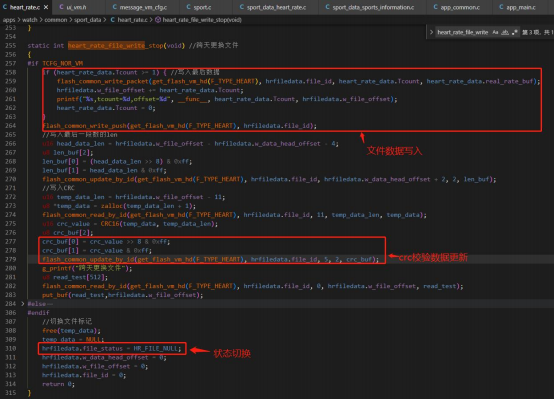Click 'len_buf[2]' on line 267
Image resolution: width=554 pixels, height=399 pixels.
[x=73, y=152]
